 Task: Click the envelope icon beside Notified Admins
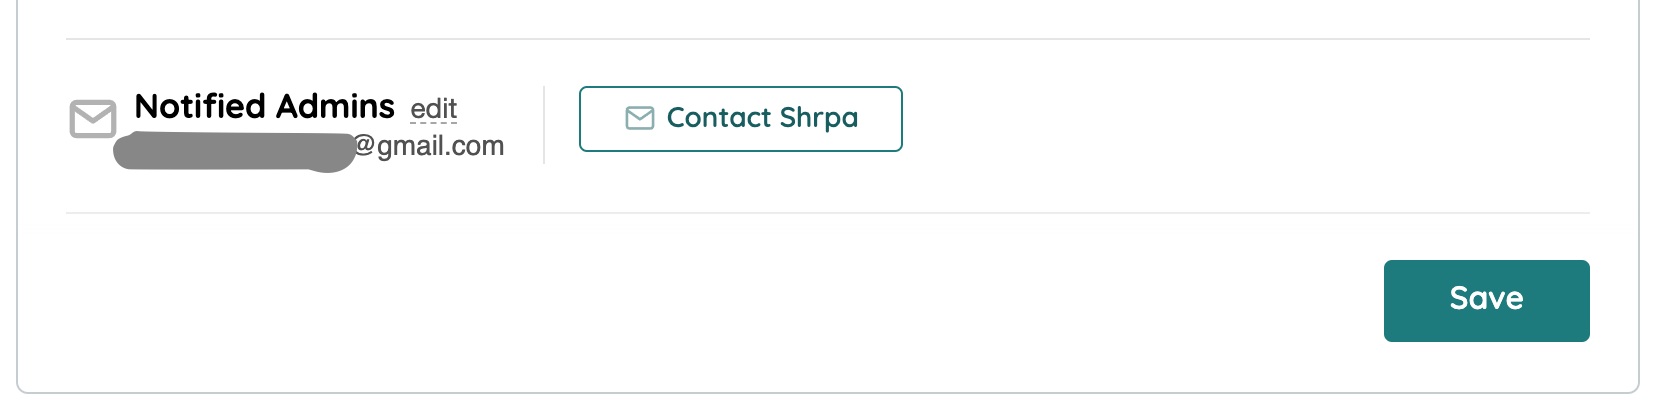(x=93, y=119)
